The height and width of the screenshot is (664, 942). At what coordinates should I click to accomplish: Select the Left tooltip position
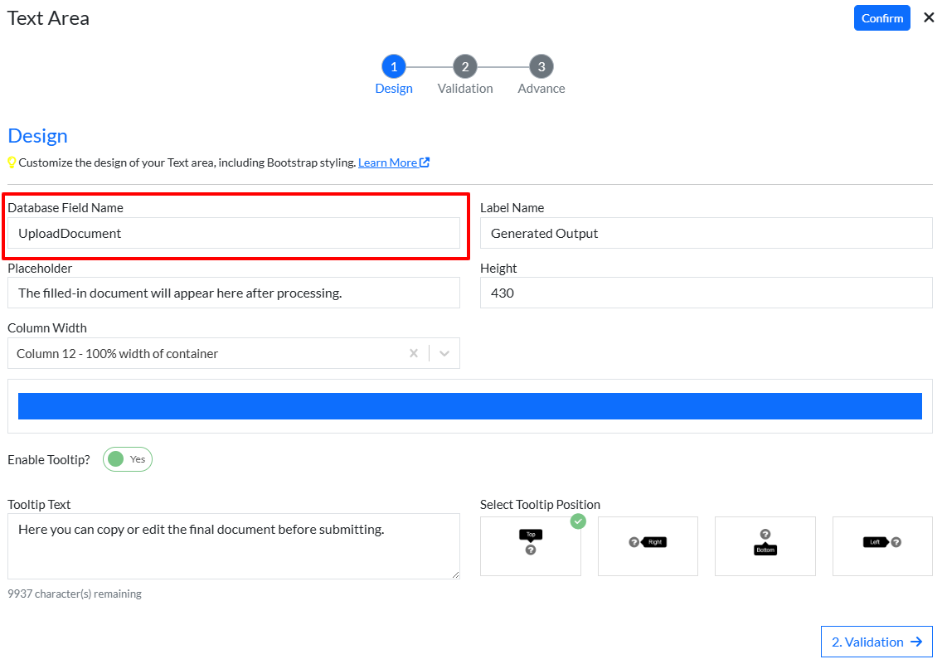[x=882, y=546]
